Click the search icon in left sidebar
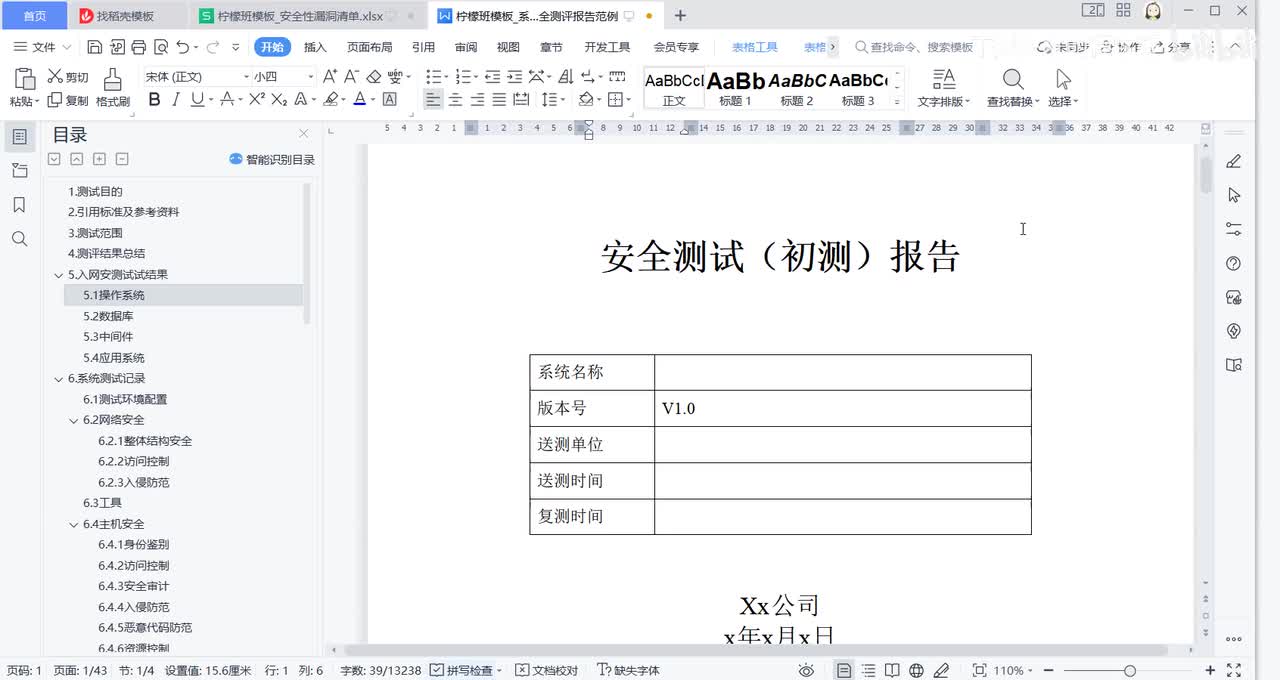Screen dimensions: 1280x680 (19, 239)
